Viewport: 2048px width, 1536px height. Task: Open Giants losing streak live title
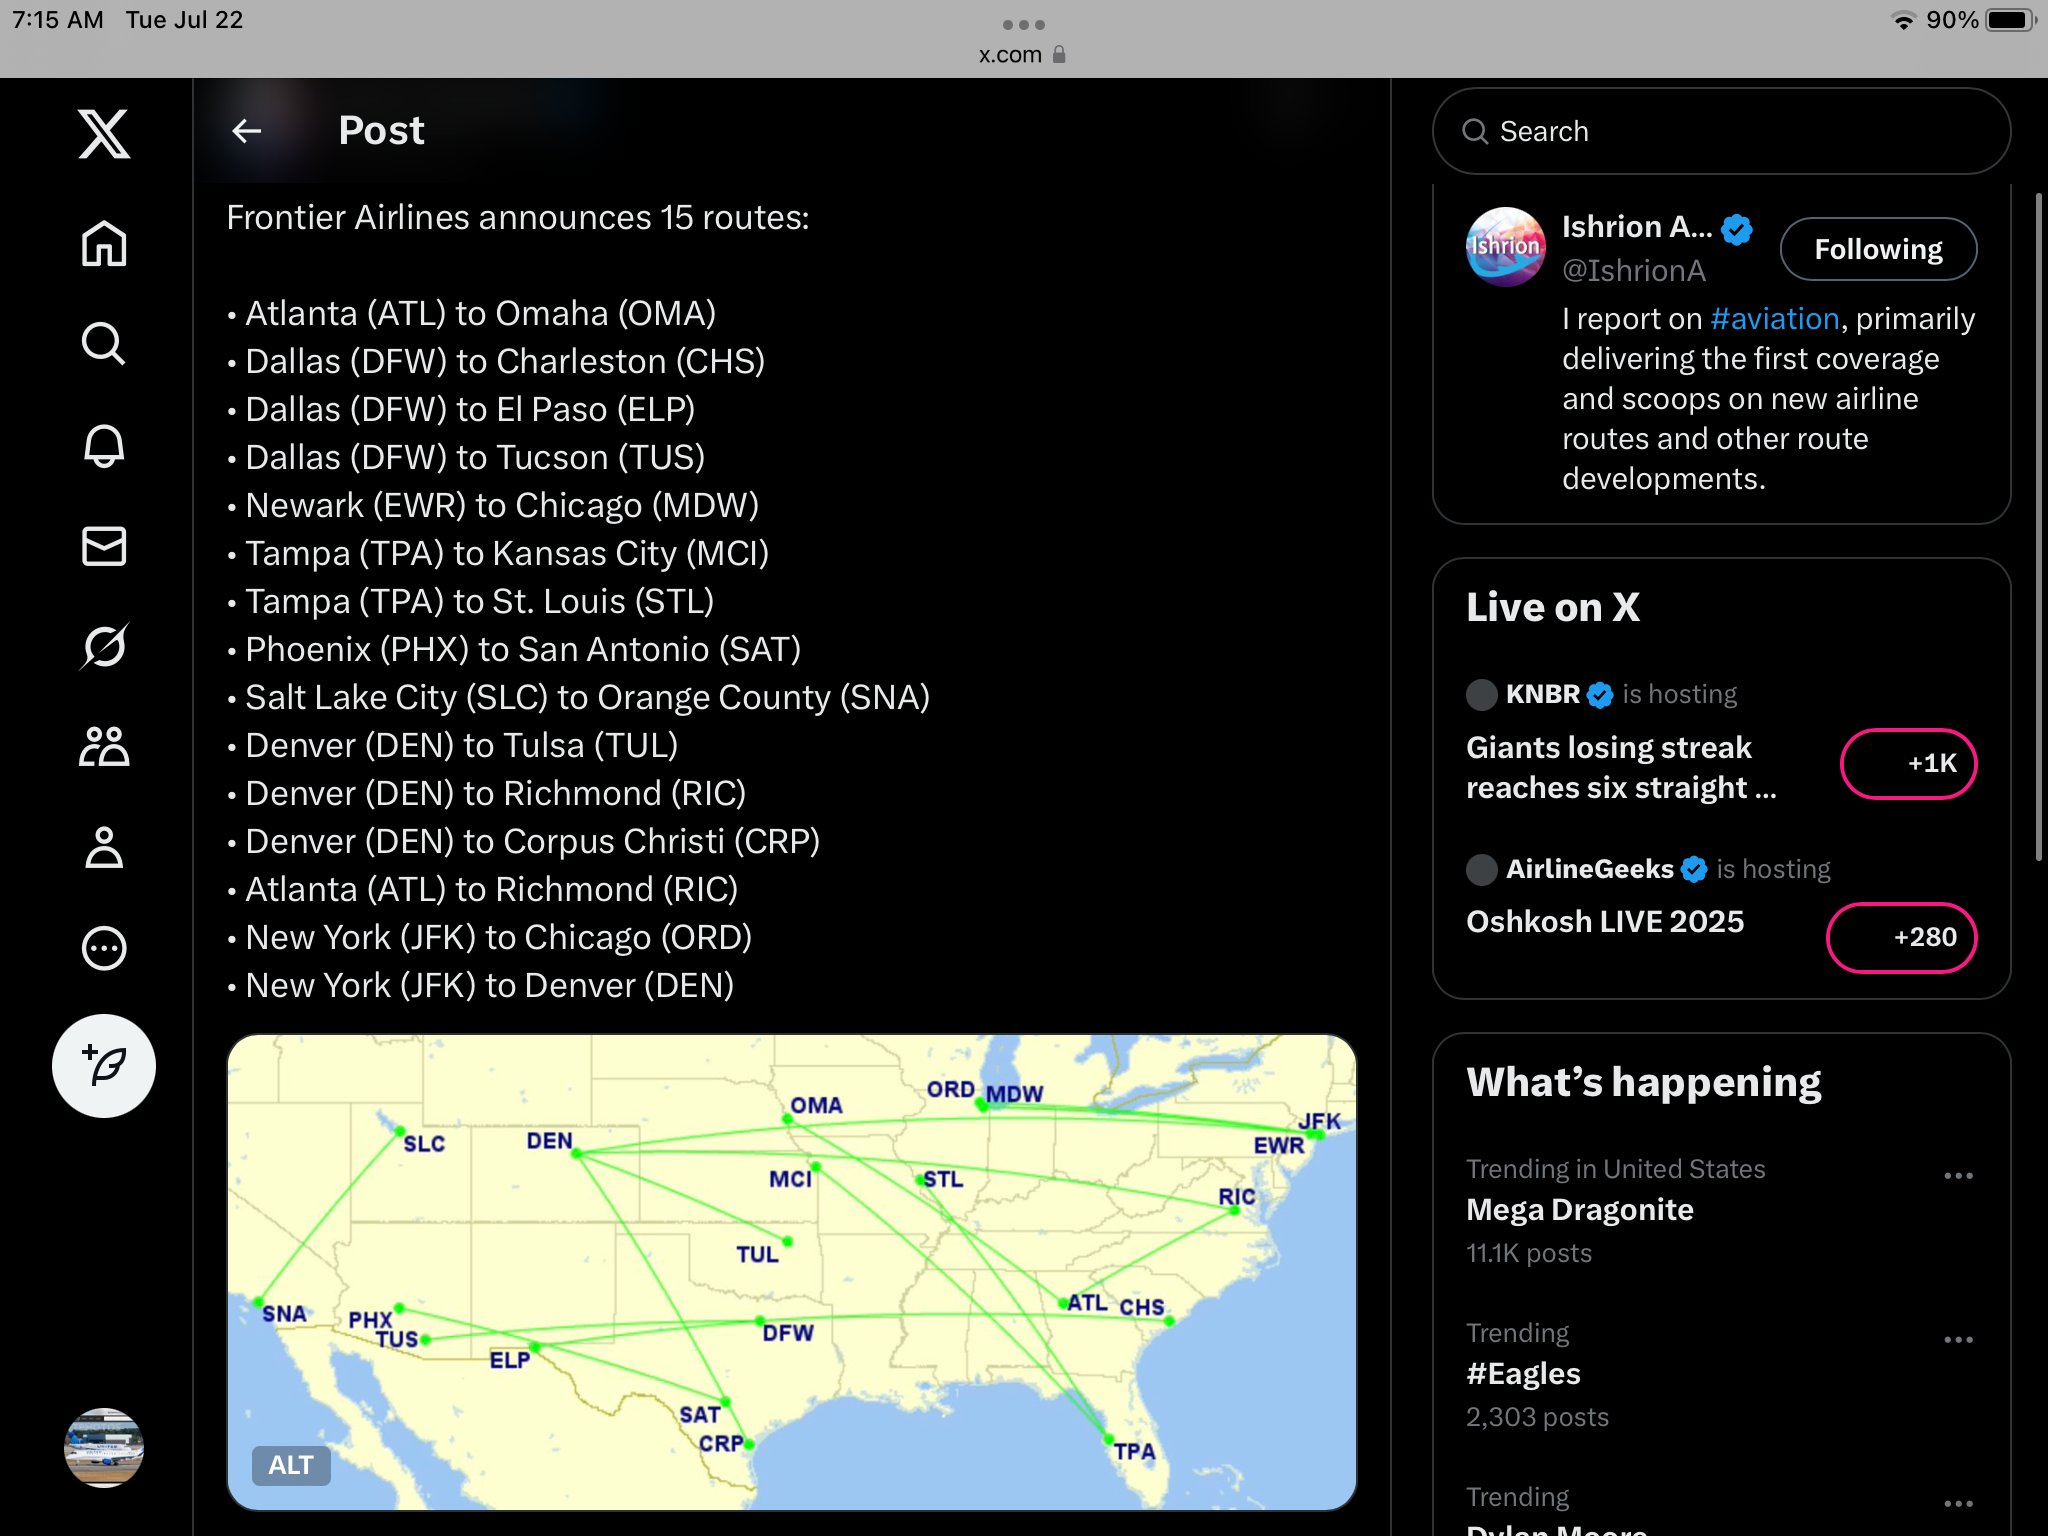1621,767
